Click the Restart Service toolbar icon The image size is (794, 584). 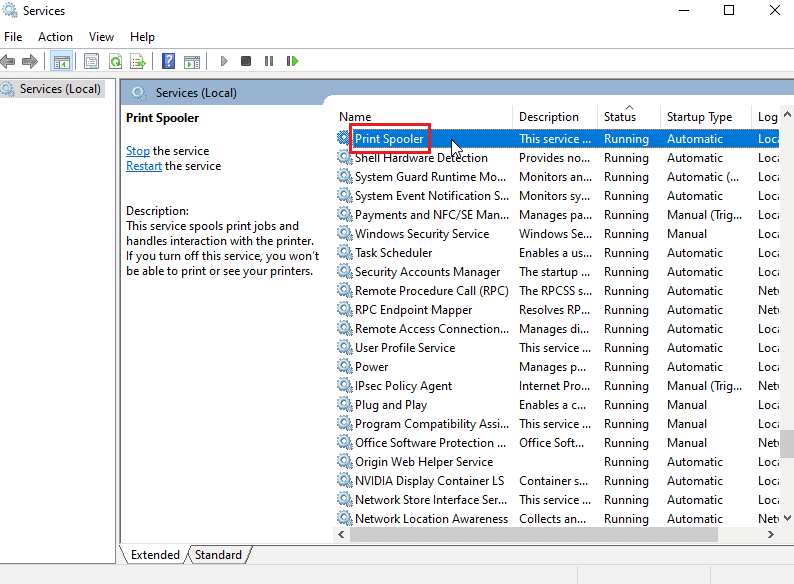[292, 61]
